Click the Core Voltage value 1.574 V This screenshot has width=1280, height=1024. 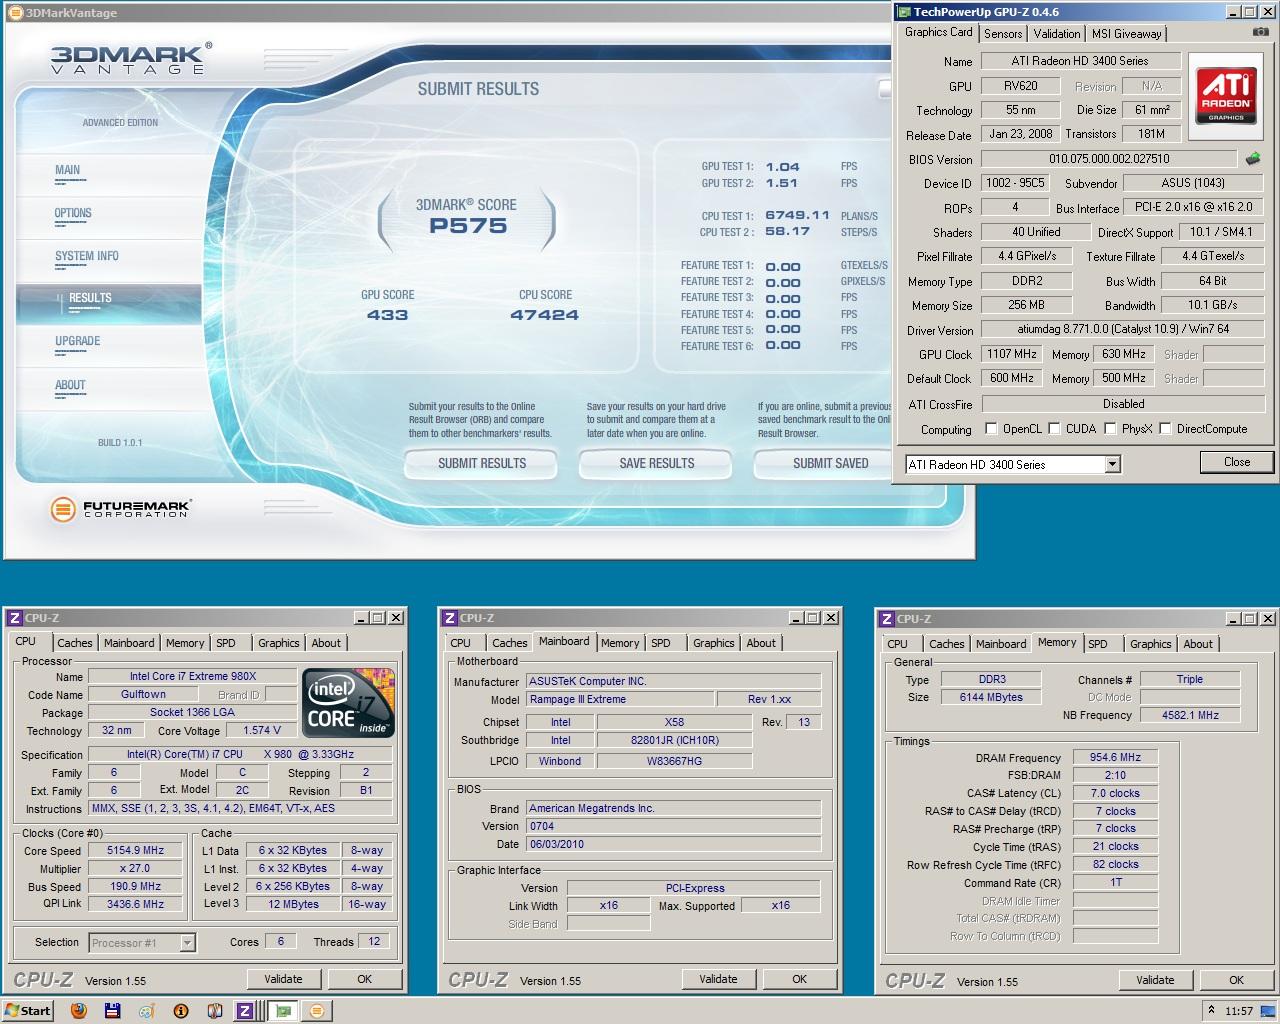tap(262, 731)
